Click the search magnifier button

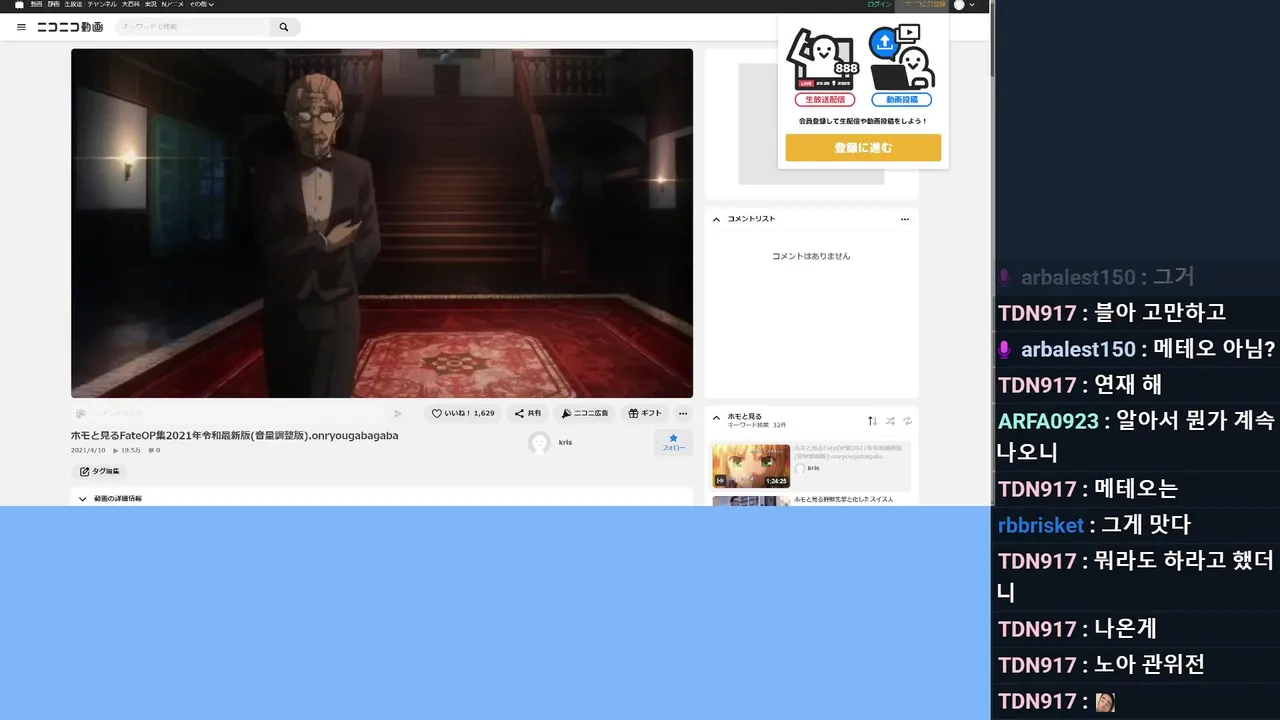pyautogui.click(x=284, y=27)
